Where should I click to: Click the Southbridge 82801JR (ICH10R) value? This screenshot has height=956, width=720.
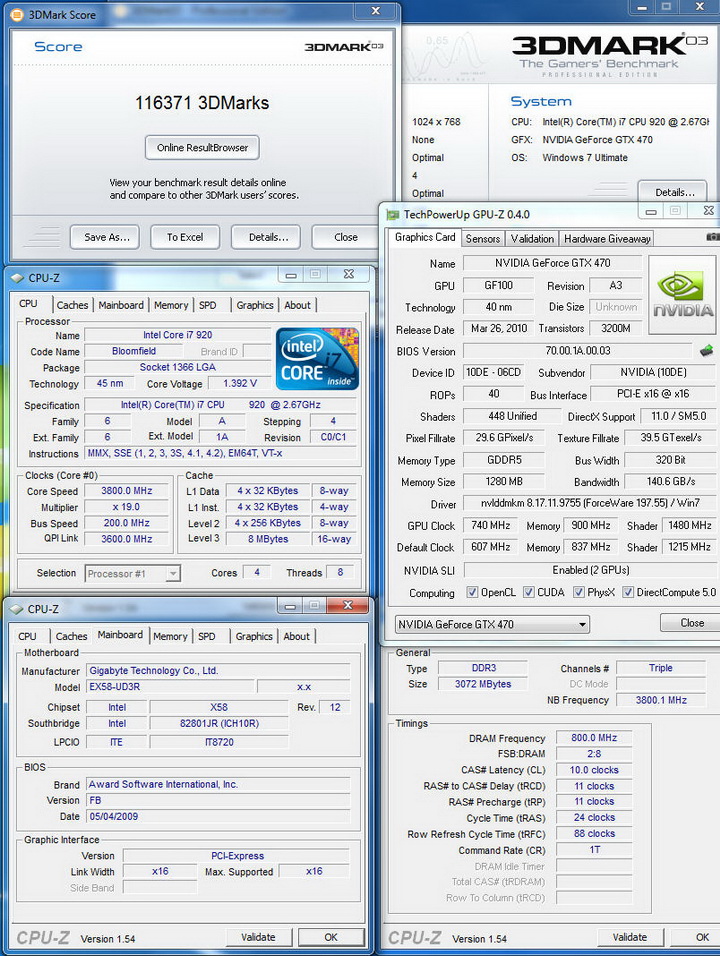click(x=219, y=724)
